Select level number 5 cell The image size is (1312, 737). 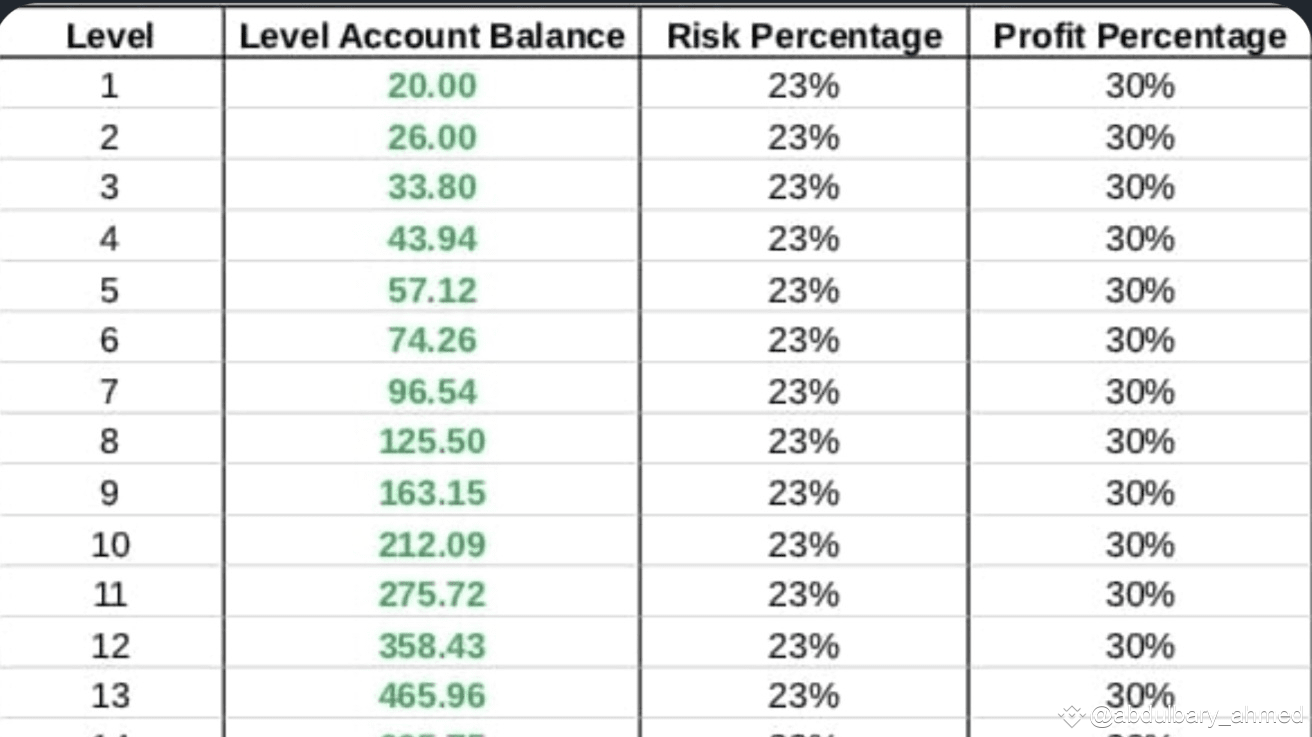point(109,290)
